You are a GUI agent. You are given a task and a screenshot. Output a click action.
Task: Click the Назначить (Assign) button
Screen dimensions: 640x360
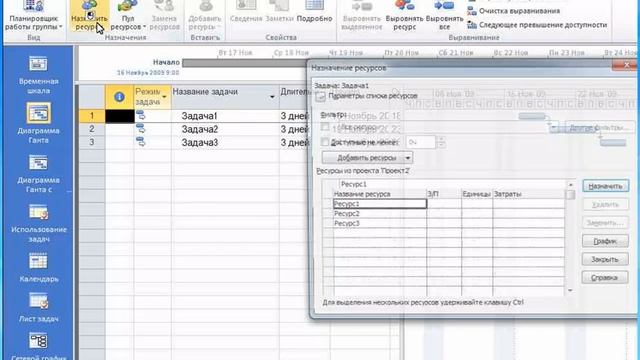[605, 186]
